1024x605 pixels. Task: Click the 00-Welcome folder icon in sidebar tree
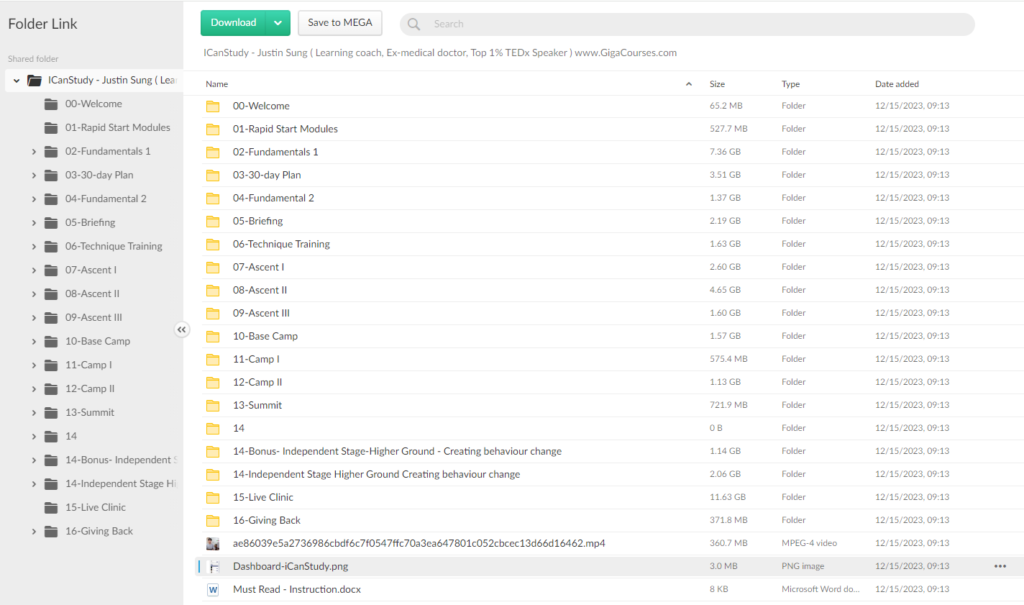coord(51,104)
